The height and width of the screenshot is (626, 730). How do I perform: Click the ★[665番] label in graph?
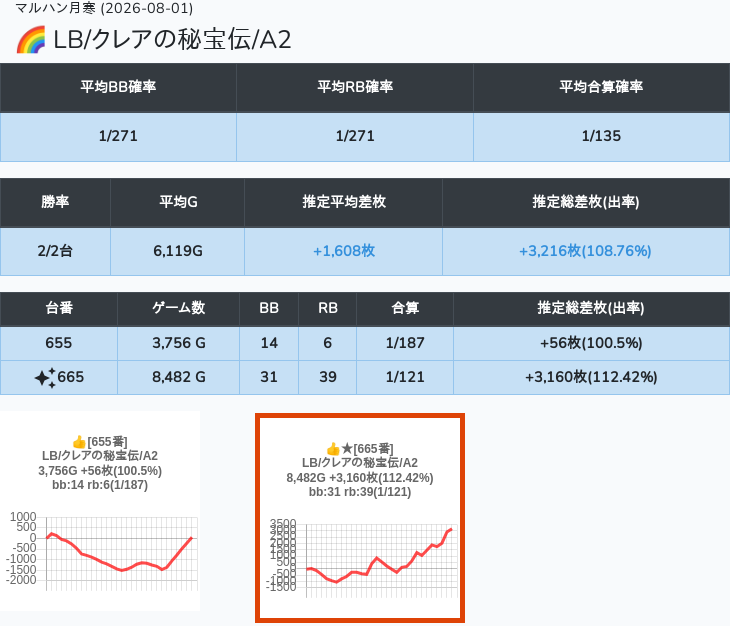pos(367,449)
